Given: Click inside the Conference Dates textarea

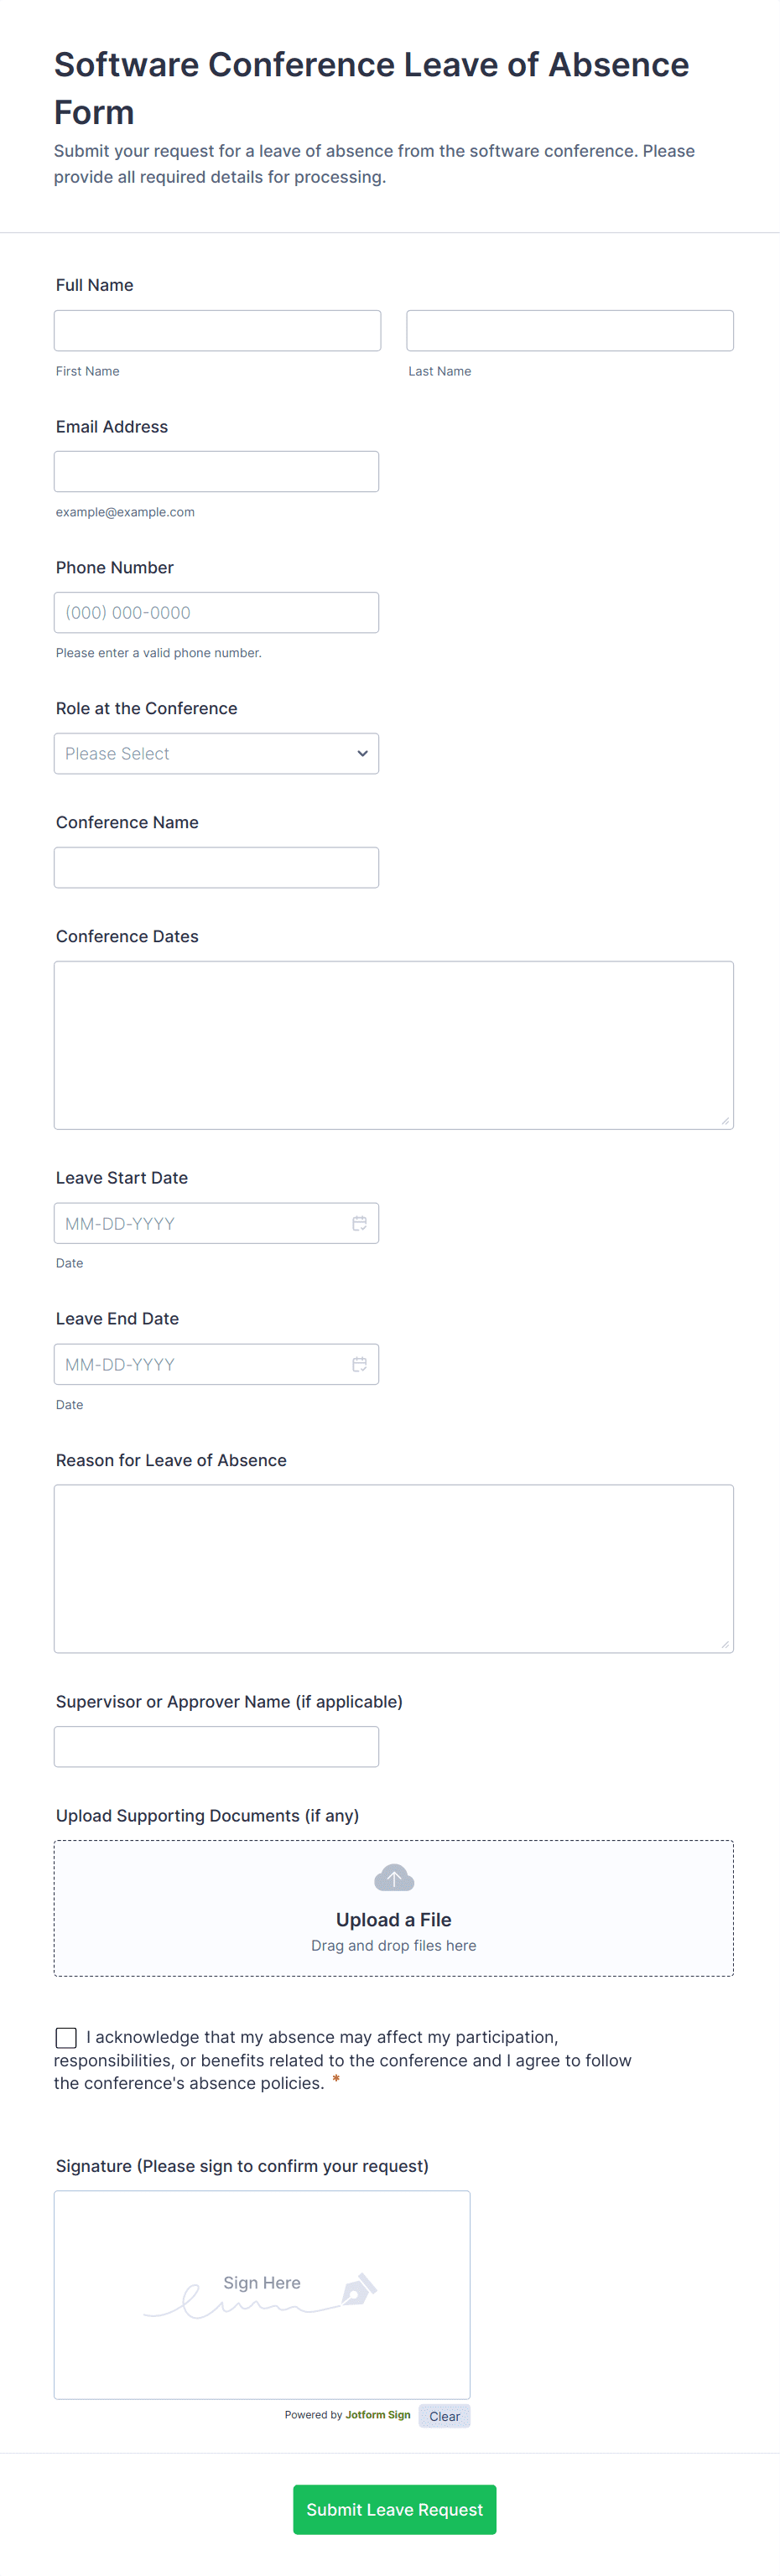Looking at the screenshot, I should (x=393, y=1044).
